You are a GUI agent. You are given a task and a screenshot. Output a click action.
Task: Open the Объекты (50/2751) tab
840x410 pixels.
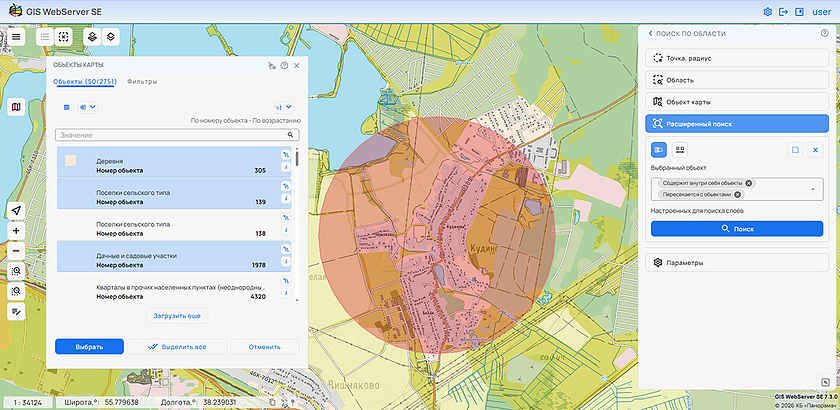coord(86,81)
